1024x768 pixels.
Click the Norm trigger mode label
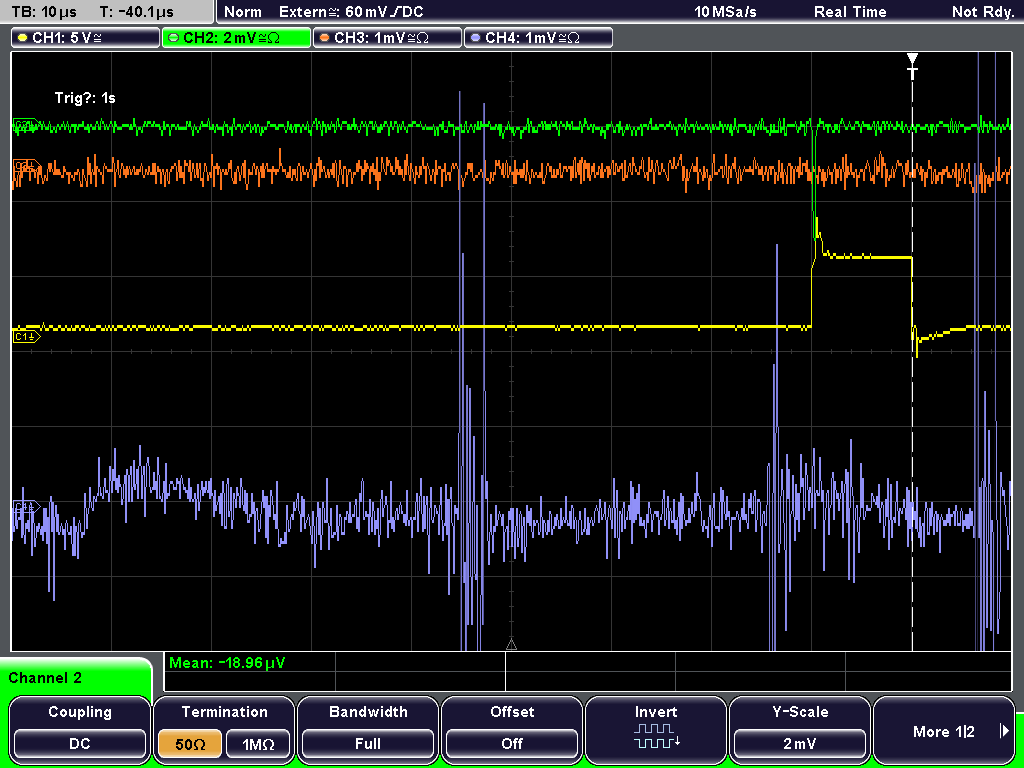tap(243, 12)
